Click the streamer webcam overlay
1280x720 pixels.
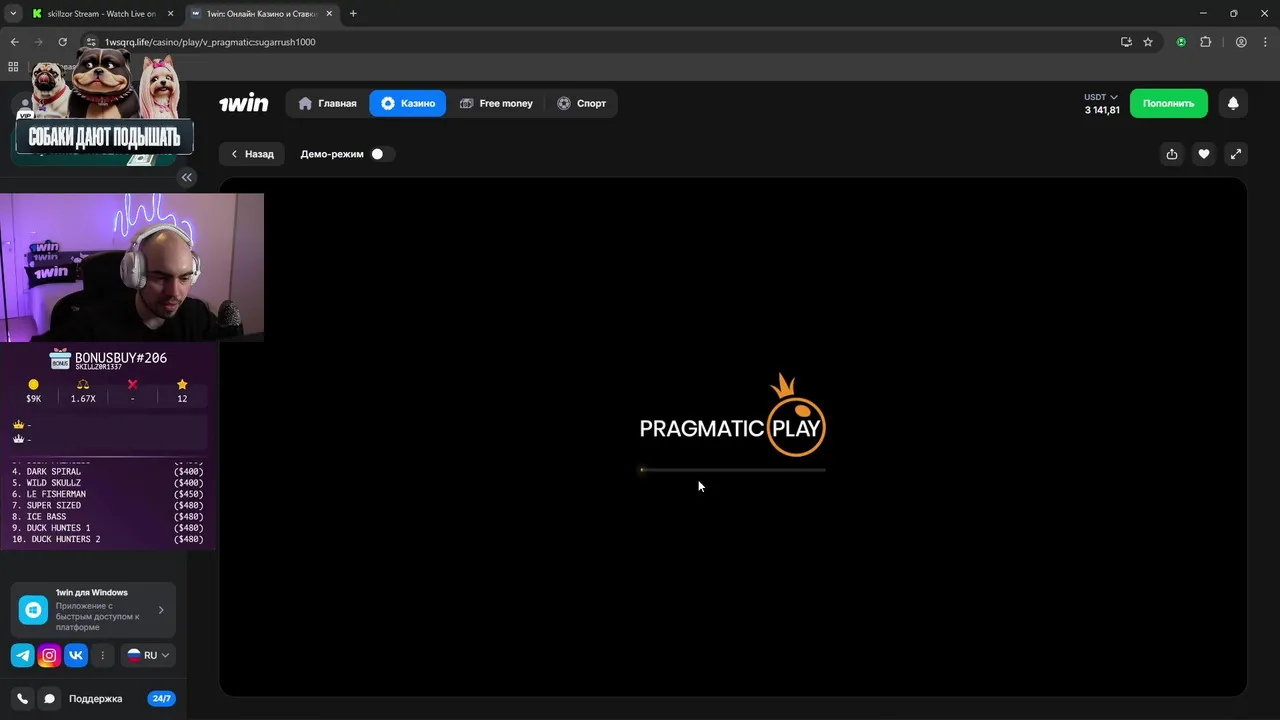pyautogui.click(x=132, y=268)
